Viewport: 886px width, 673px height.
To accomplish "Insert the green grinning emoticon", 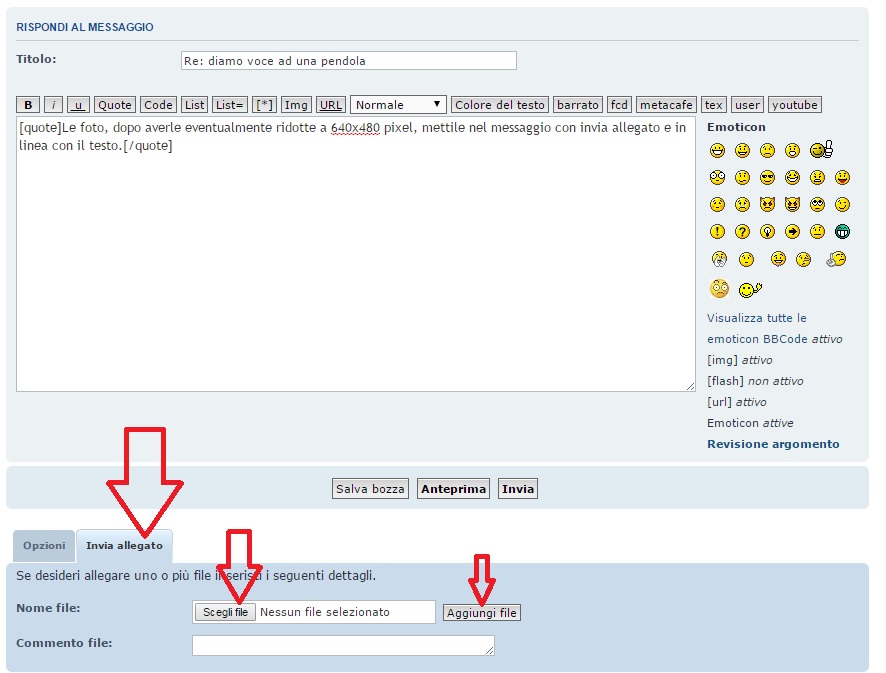I will pos(842,232).
